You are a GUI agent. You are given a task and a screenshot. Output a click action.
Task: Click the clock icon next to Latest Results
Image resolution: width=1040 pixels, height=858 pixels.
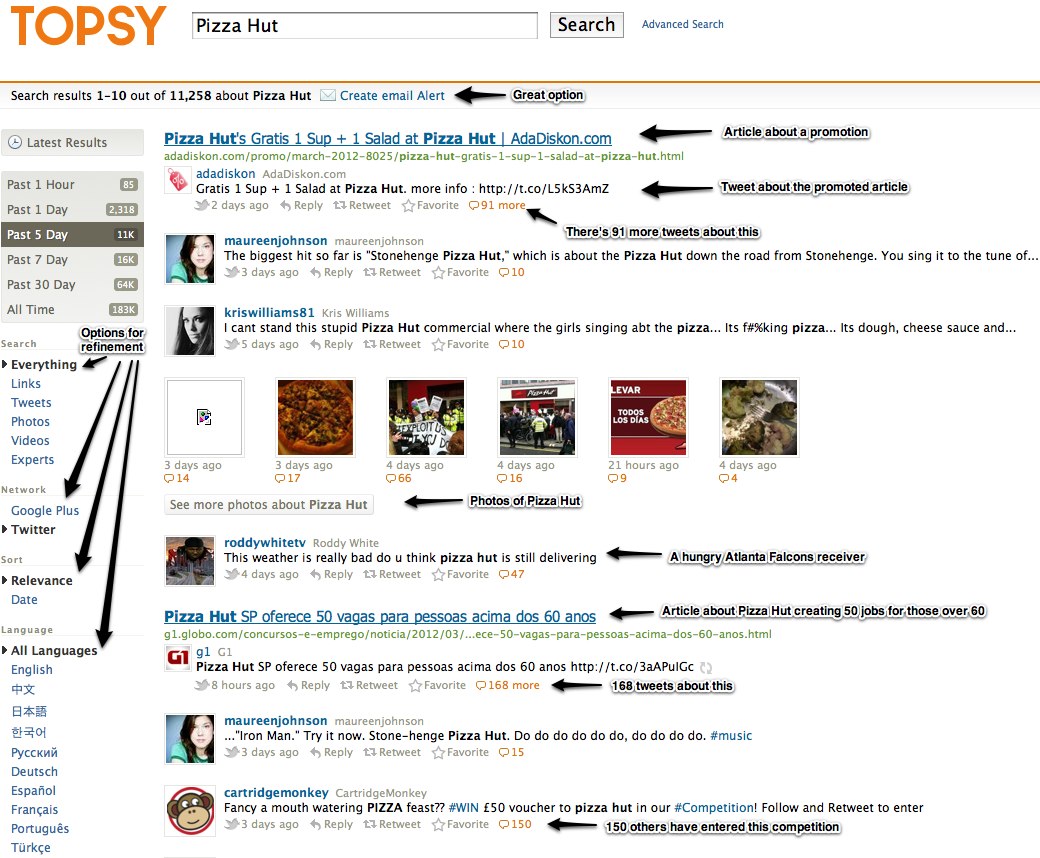click(x=15, y=143)
